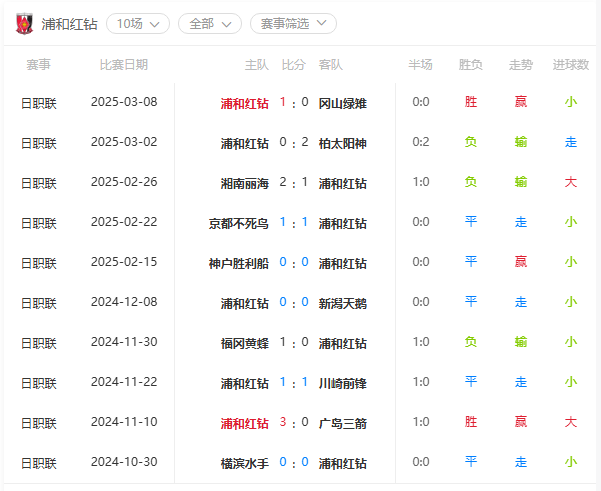Open the 10场 match count dropdown

pos(138,24)
